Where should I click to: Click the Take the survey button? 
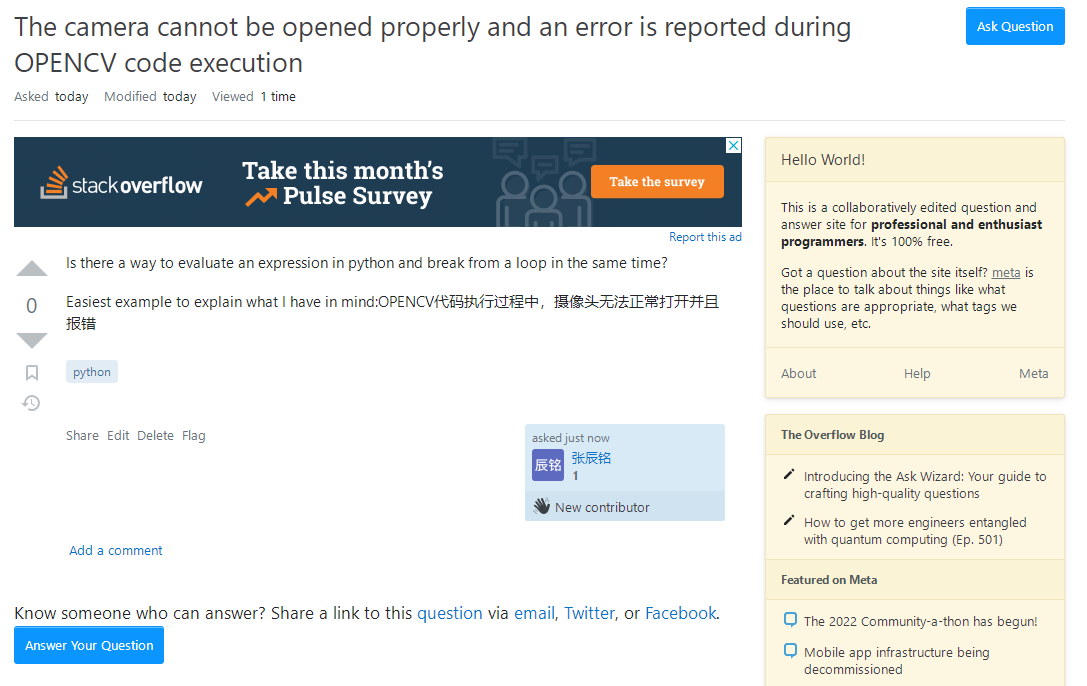point(657,182)
